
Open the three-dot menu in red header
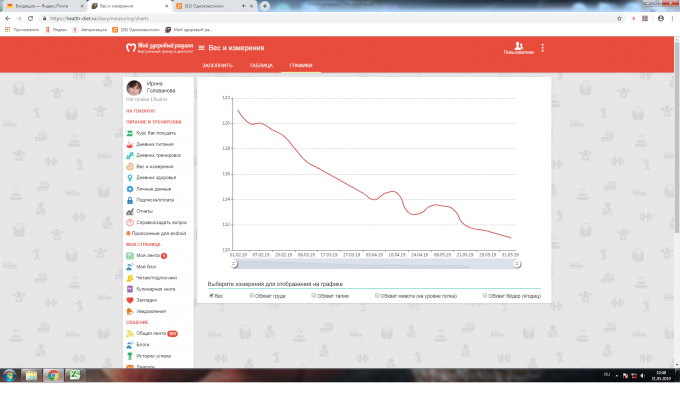pos(543,48)
